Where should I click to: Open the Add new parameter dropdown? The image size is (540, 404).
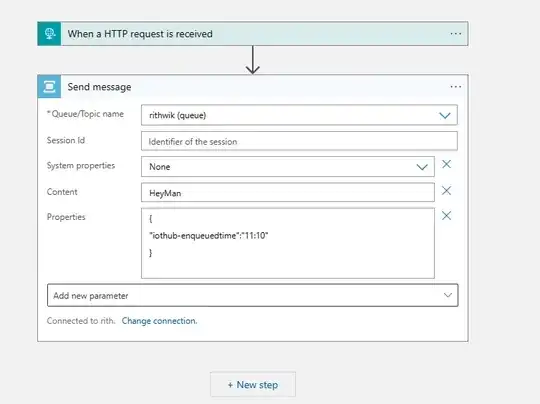pos(252,295)
